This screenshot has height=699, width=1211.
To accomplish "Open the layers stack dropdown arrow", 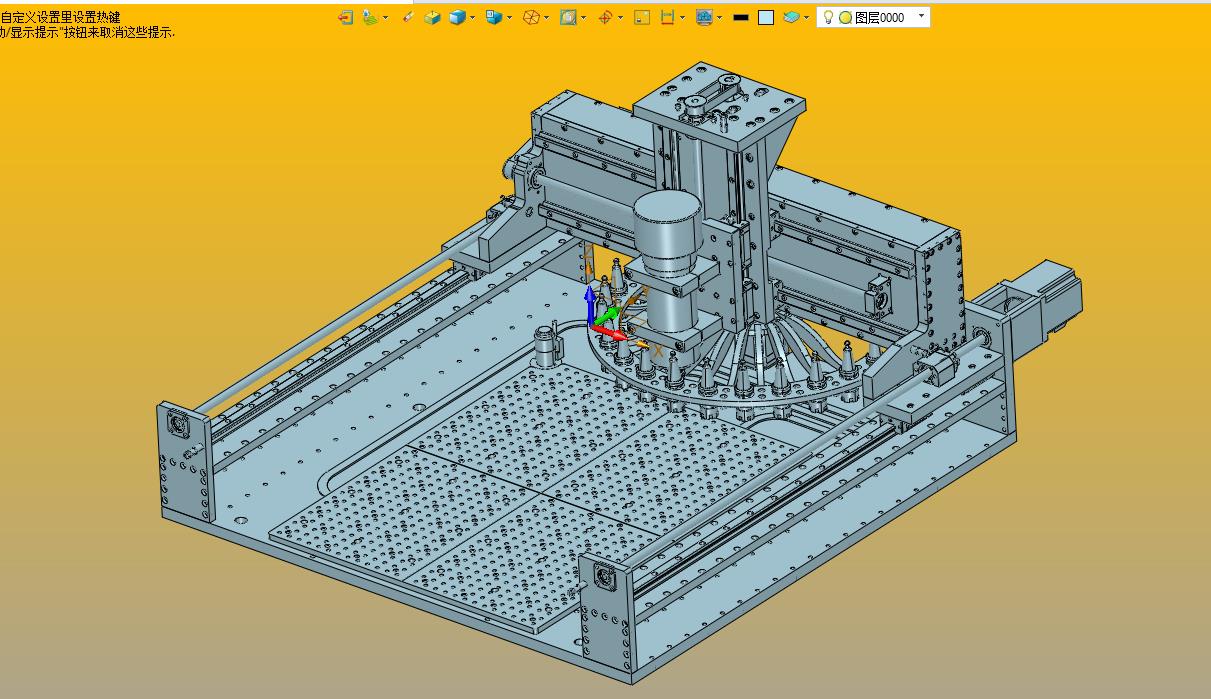I will pyautogui.click(x=806, y=17).
